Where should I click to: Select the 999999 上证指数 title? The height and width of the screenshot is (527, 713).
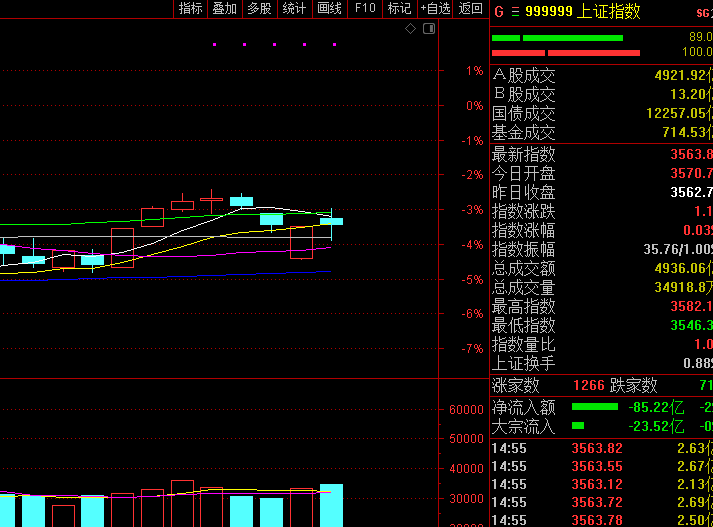coord(582,11)
